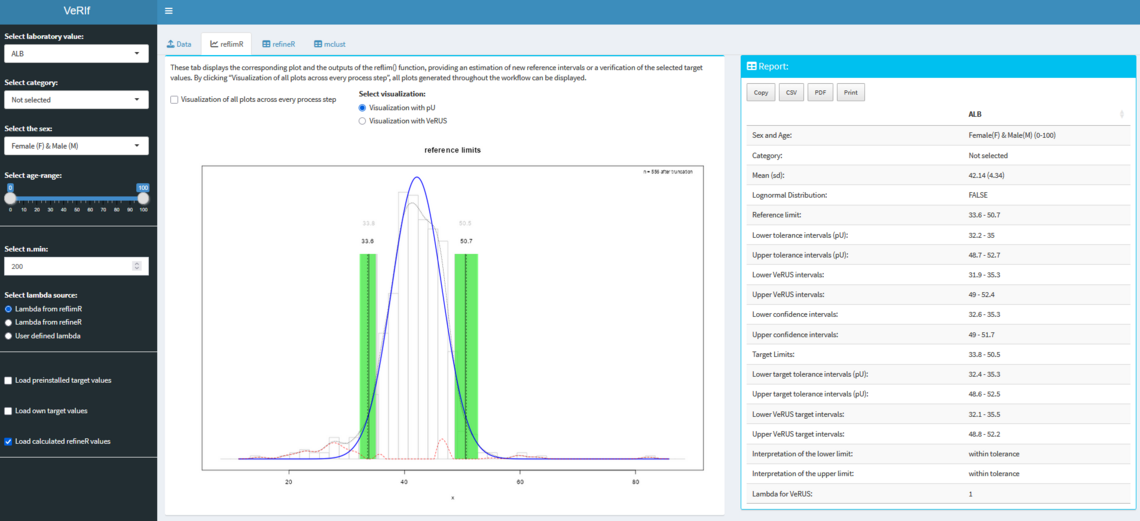This screenshot has height=521, width=1140.
Task: Check Load preinstalled target values
Action: click(9, 381)
